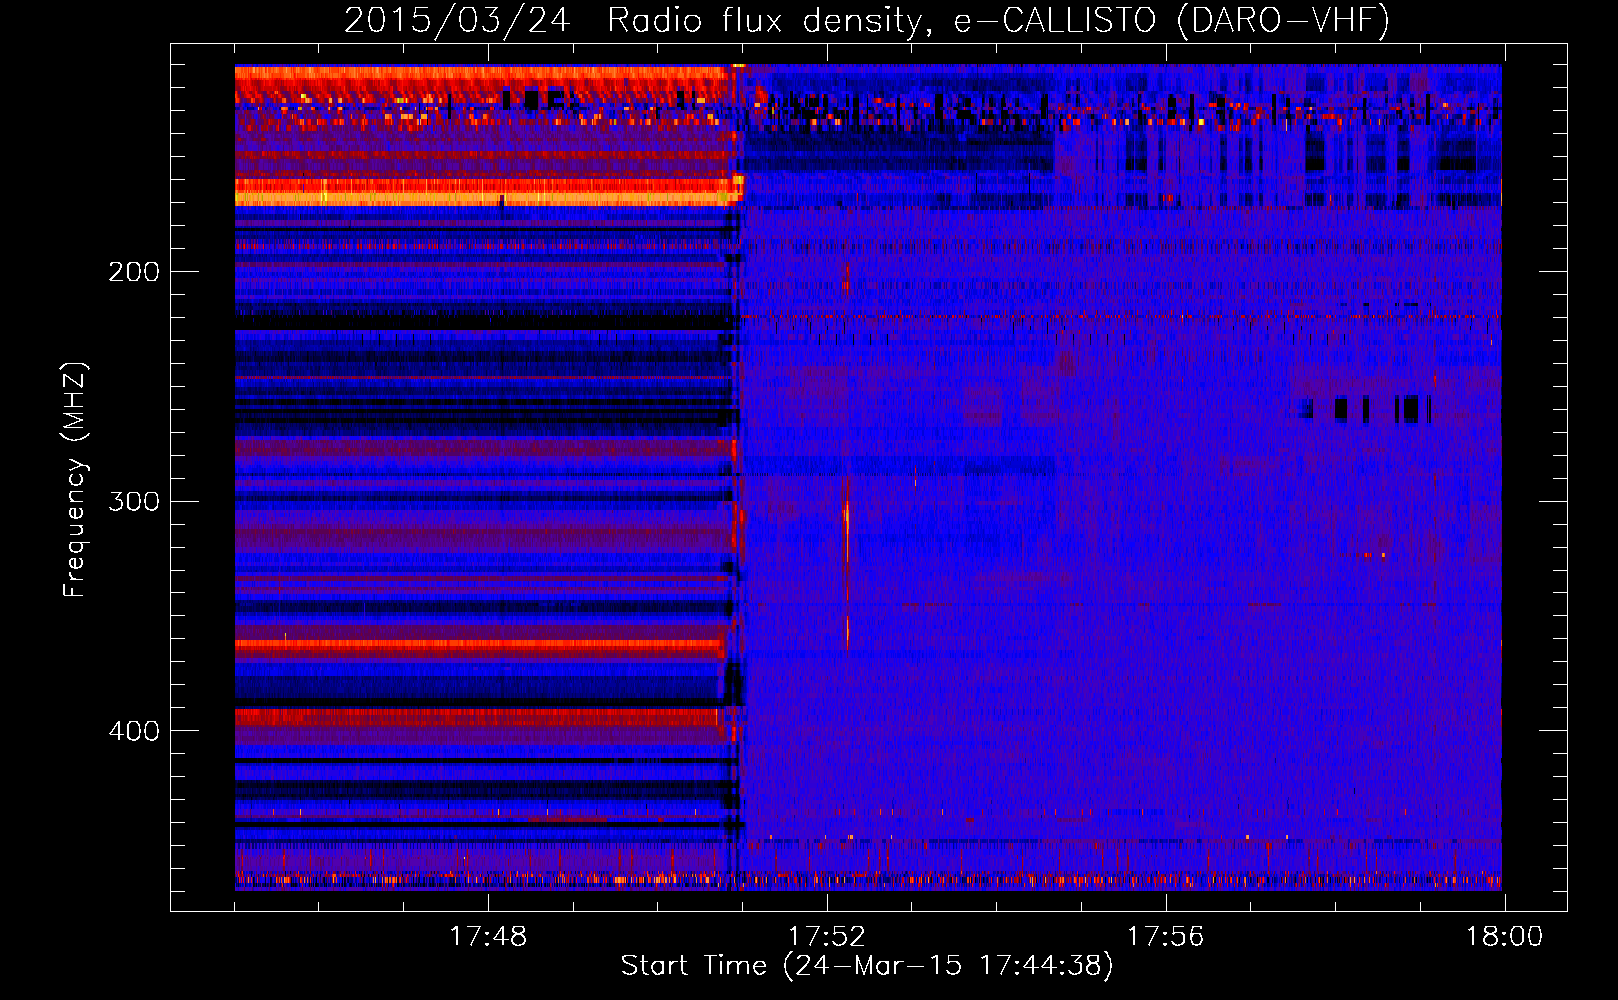Click the '200' frequency tick label

[x=134, y=272]
